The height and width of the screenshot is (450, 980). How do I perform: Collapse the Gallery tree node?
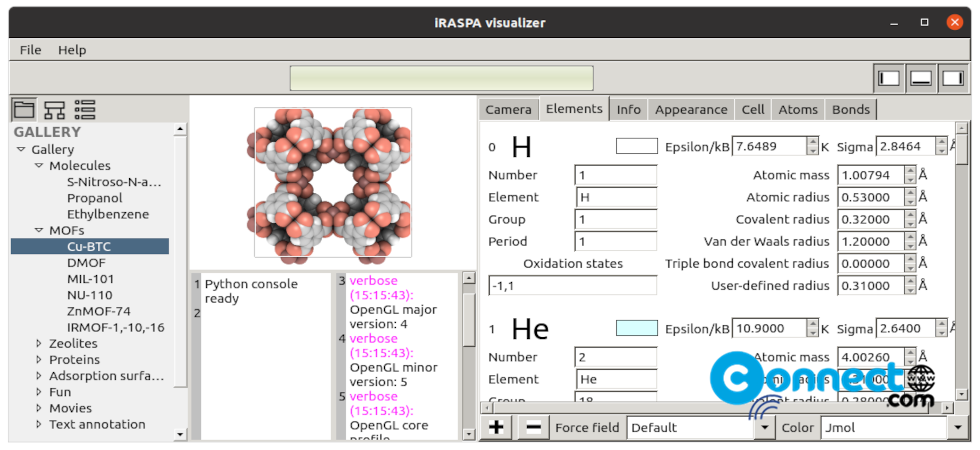click(21, 149)
